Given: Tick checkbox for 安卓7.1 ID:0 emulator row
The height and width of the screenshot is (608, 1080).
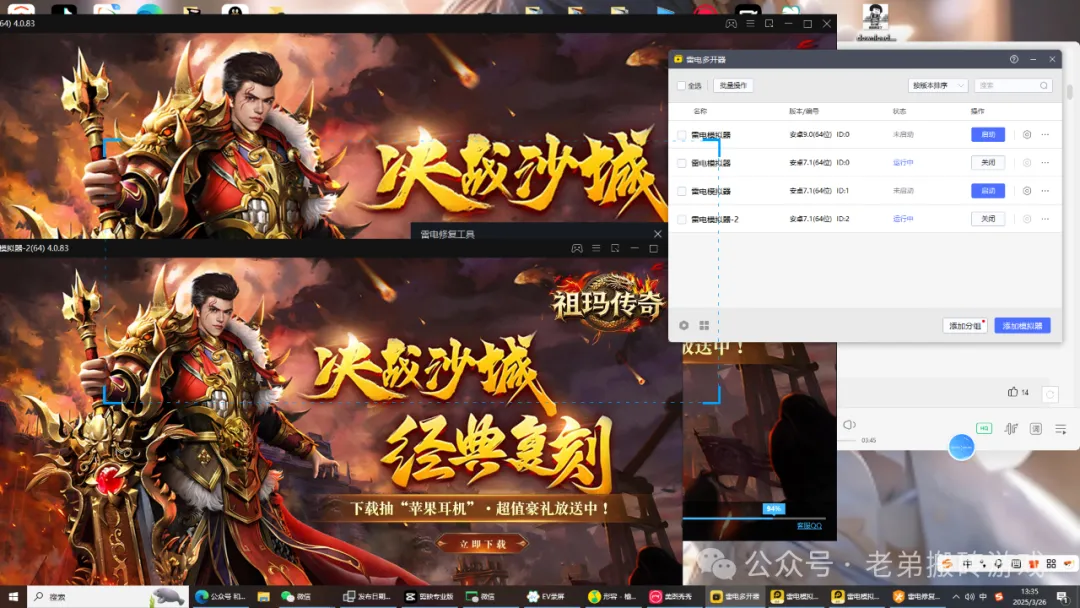Looking at the screenshot, I should tap(681, 163).
